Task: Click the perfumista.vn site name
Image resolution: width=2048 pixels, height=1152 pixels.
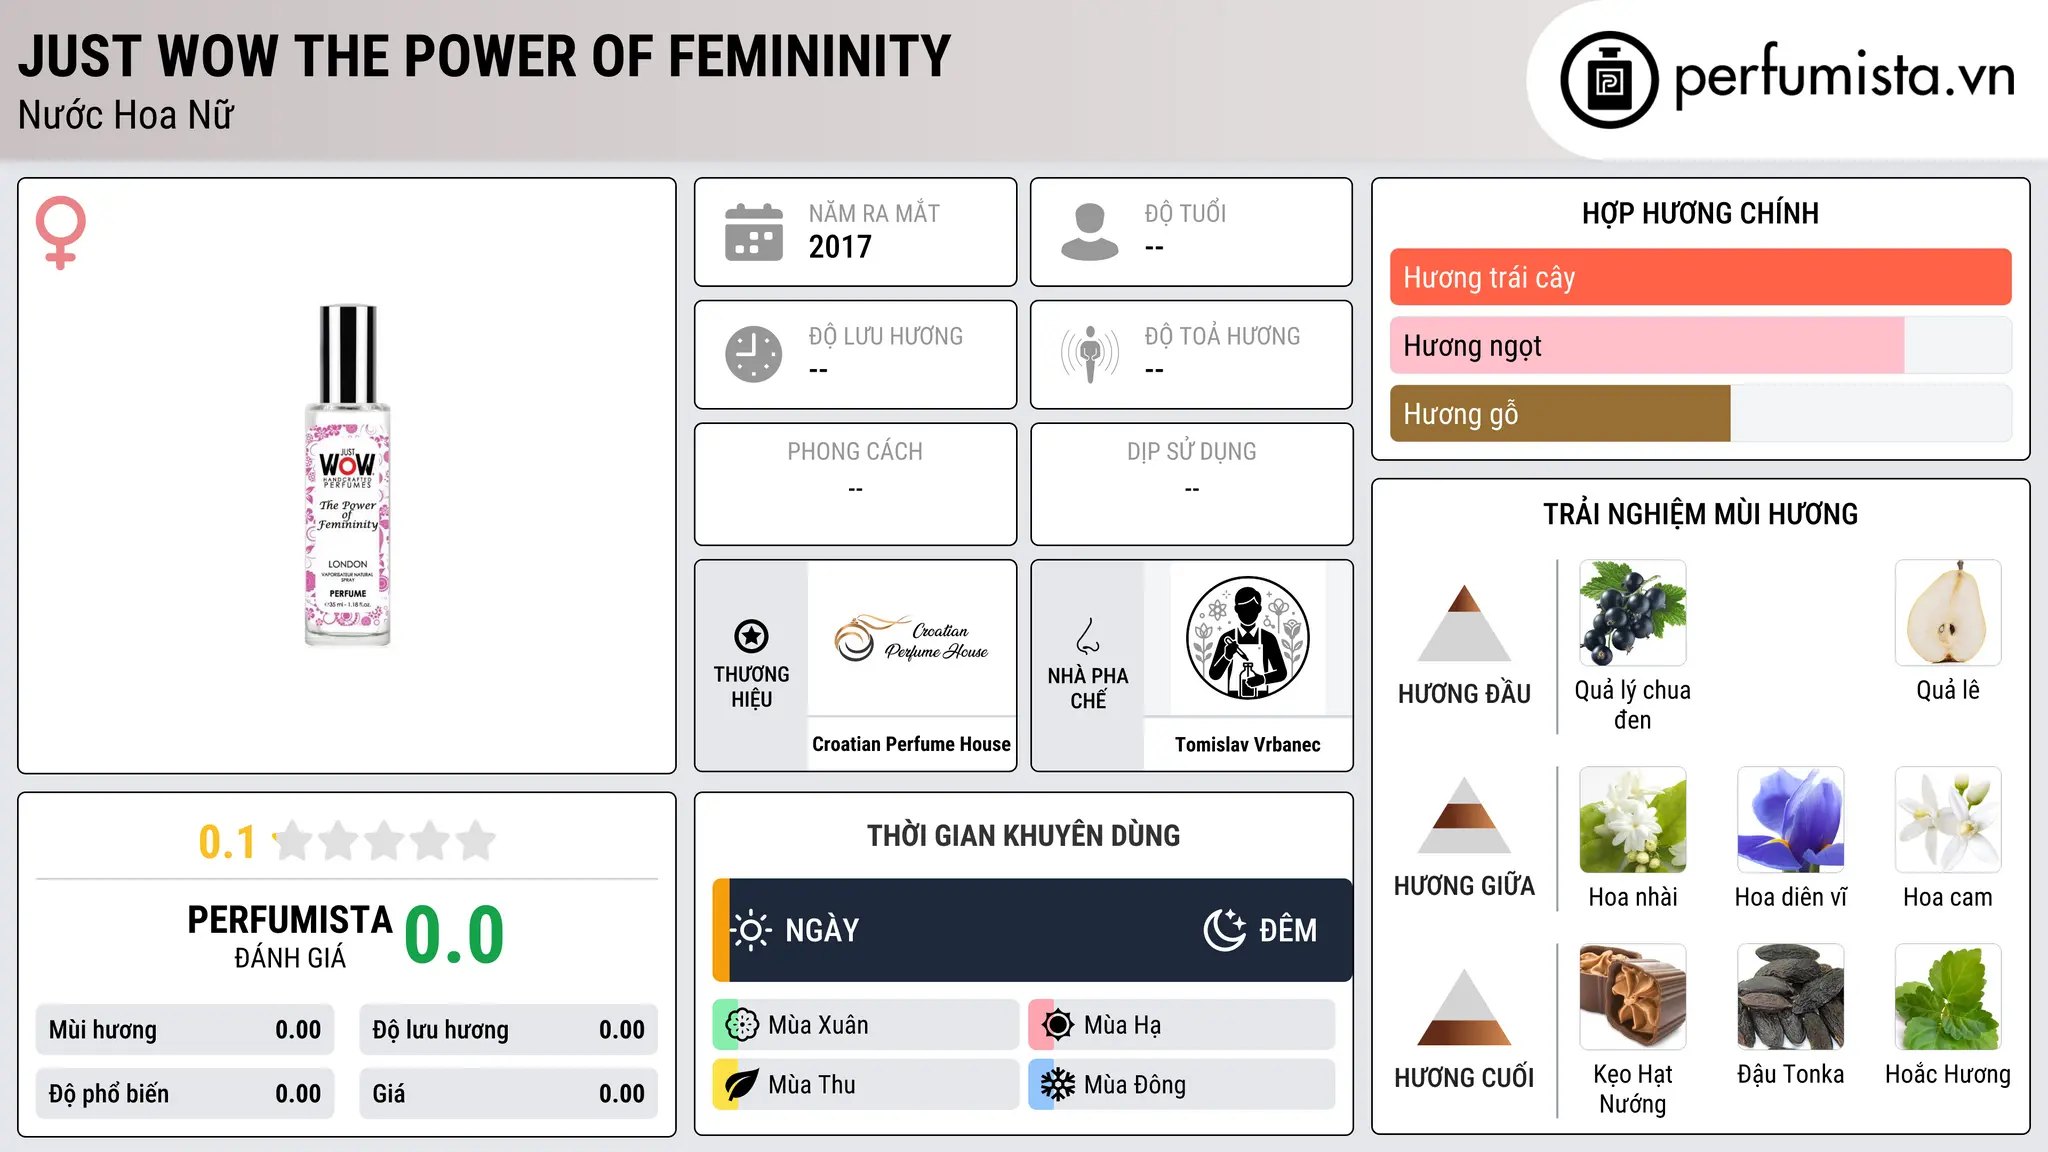Action: [1844, 77]
